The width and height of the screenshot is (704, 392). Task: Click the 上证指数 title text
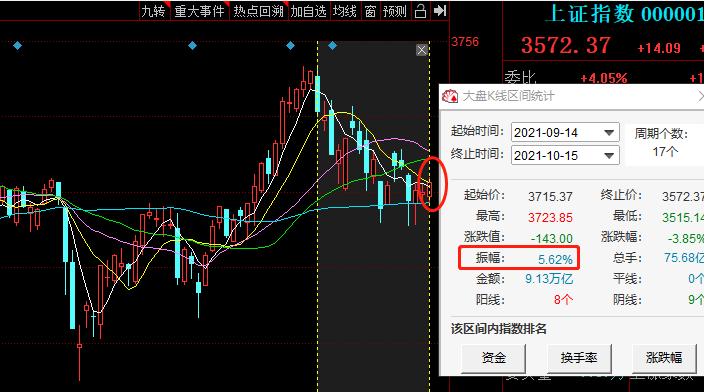click(590, 14)
